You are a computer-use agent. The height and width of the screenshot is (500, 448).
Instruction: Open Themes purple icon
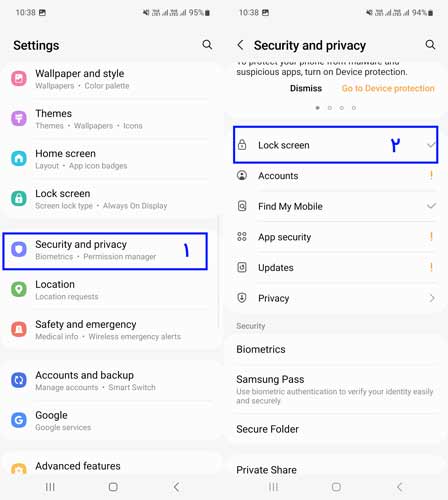coord(19,119)
